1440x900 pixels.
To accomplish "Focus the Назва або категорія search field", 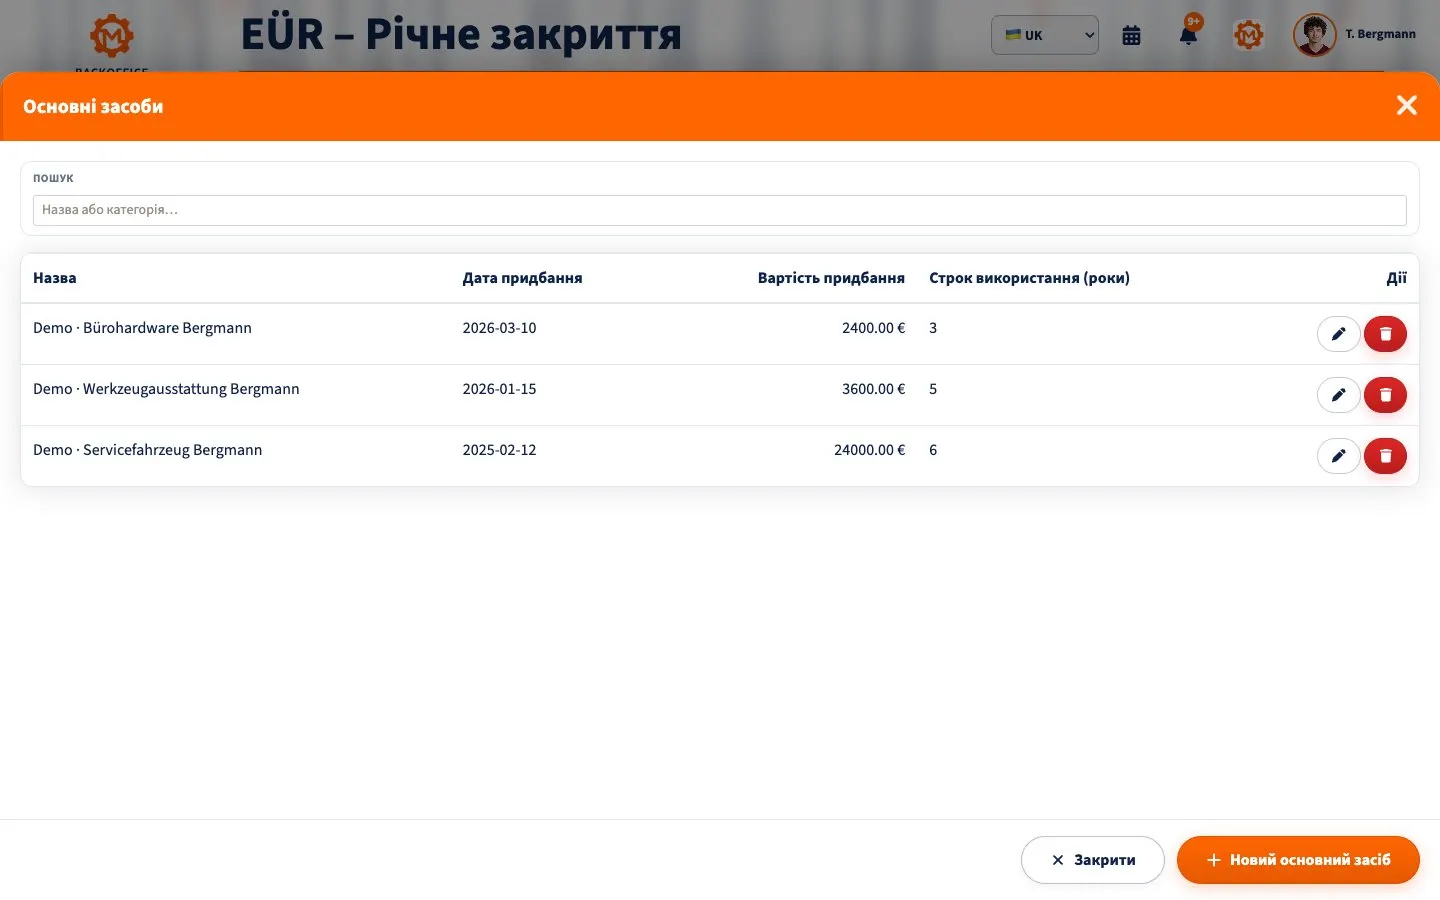I will pyautogui.click(x=720, y=210).
